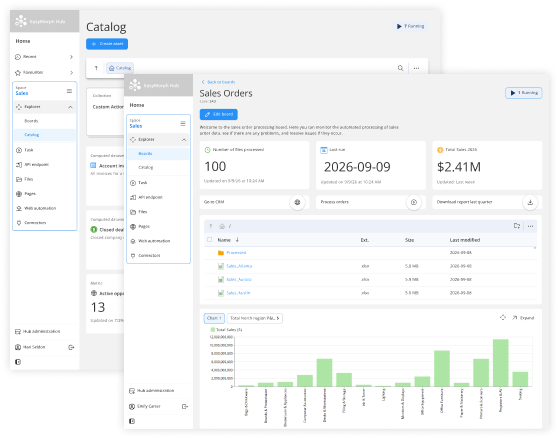Select Chart 1 tab

[214, 318]
